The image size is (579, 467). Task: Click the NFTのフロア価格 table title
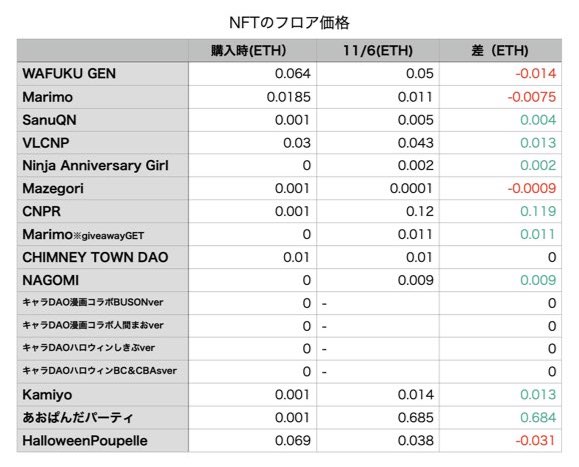click(x=289, y=23)
